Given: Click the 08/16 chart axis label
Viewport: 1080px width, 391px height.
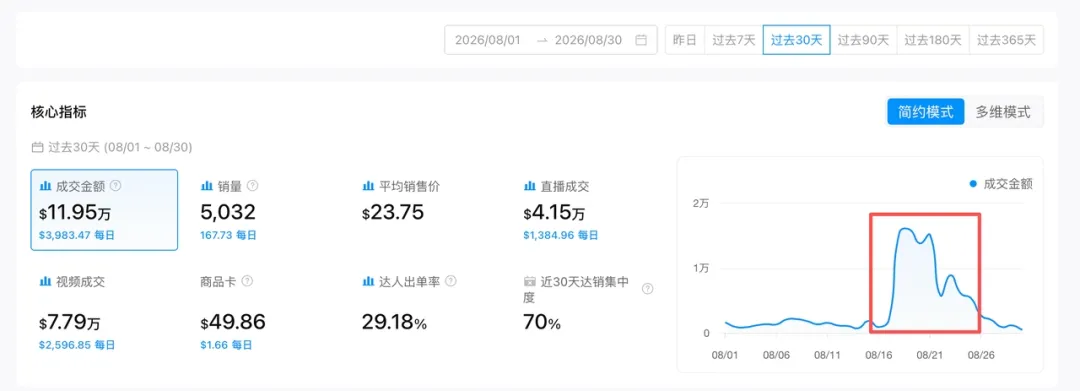Looking at the screenshot, I should (x=878, y=356).
